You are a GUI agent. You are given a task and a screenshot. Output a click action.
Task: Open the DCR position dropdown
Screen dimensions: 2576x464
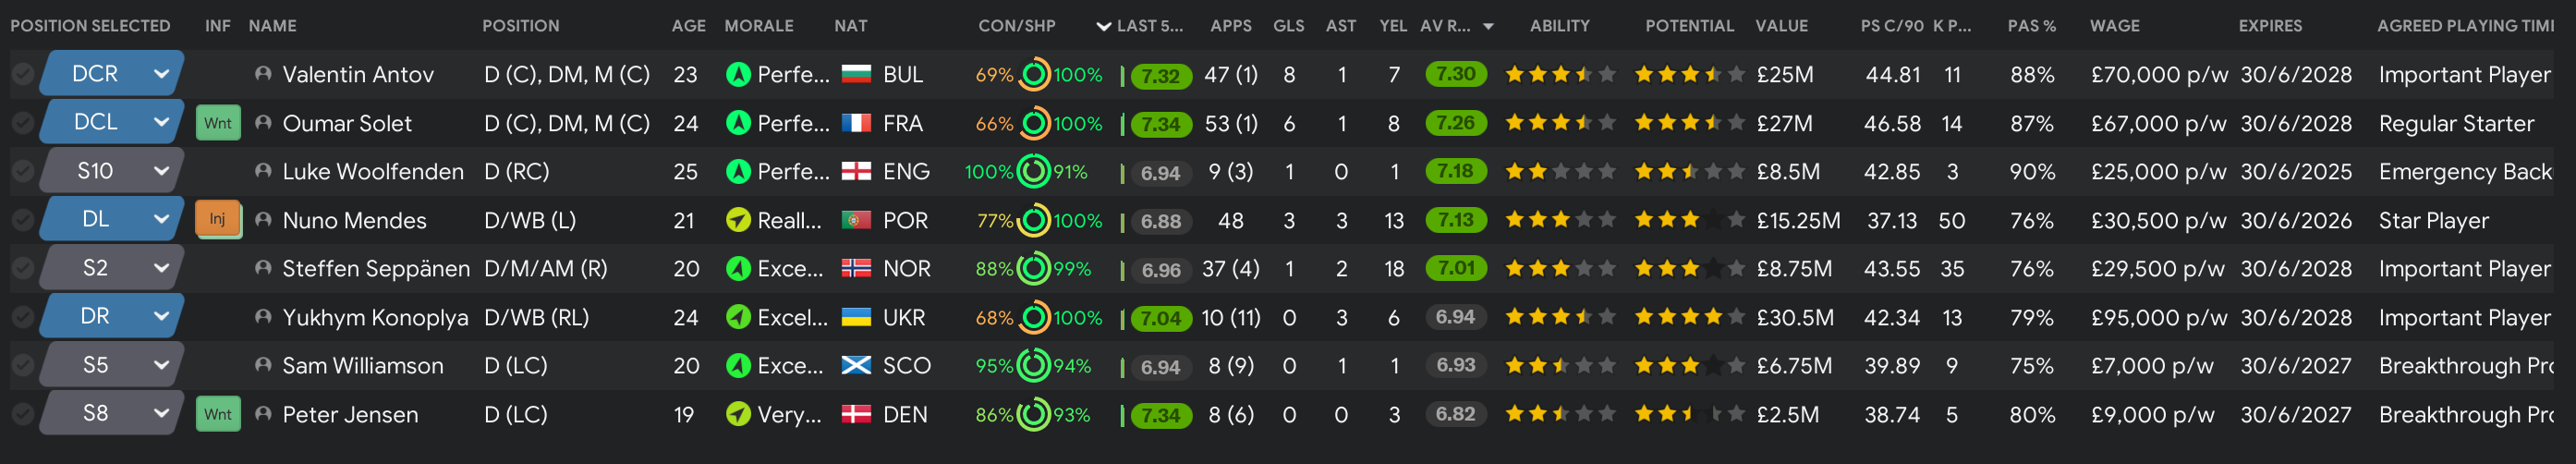click(x=161, y=74)
